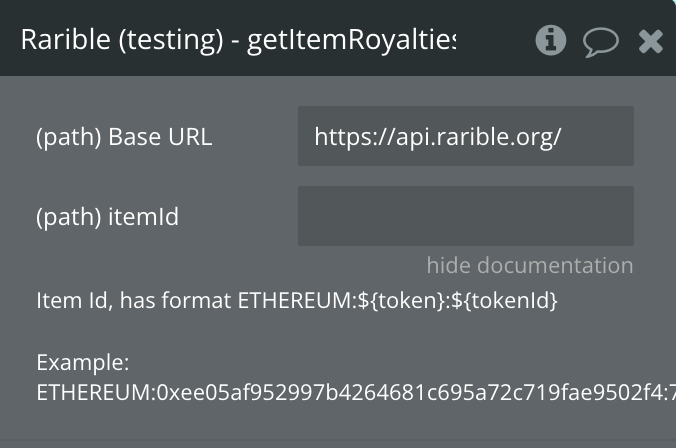Hide the documentation text

(x=530, y=265)
